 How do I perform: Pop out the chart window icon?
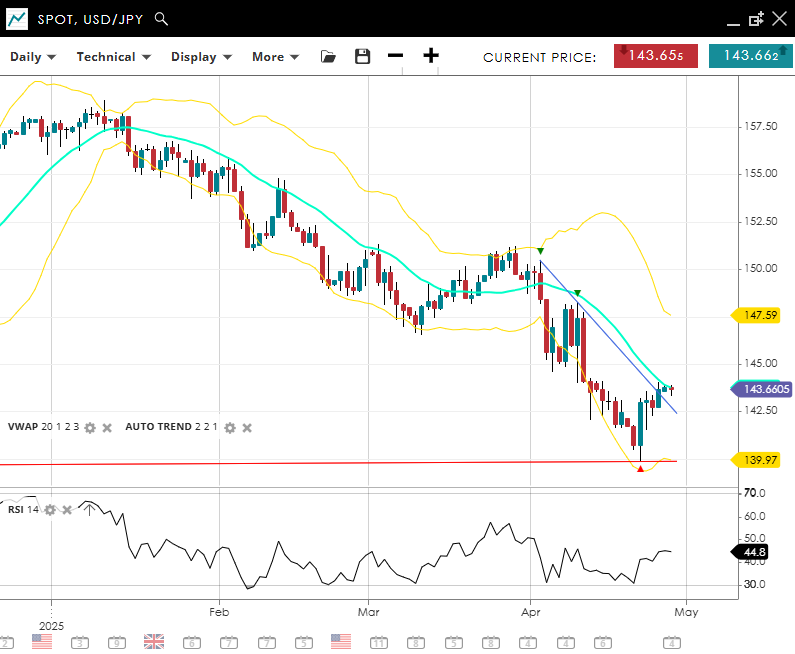pyautogui.click(x=756, y=19)
